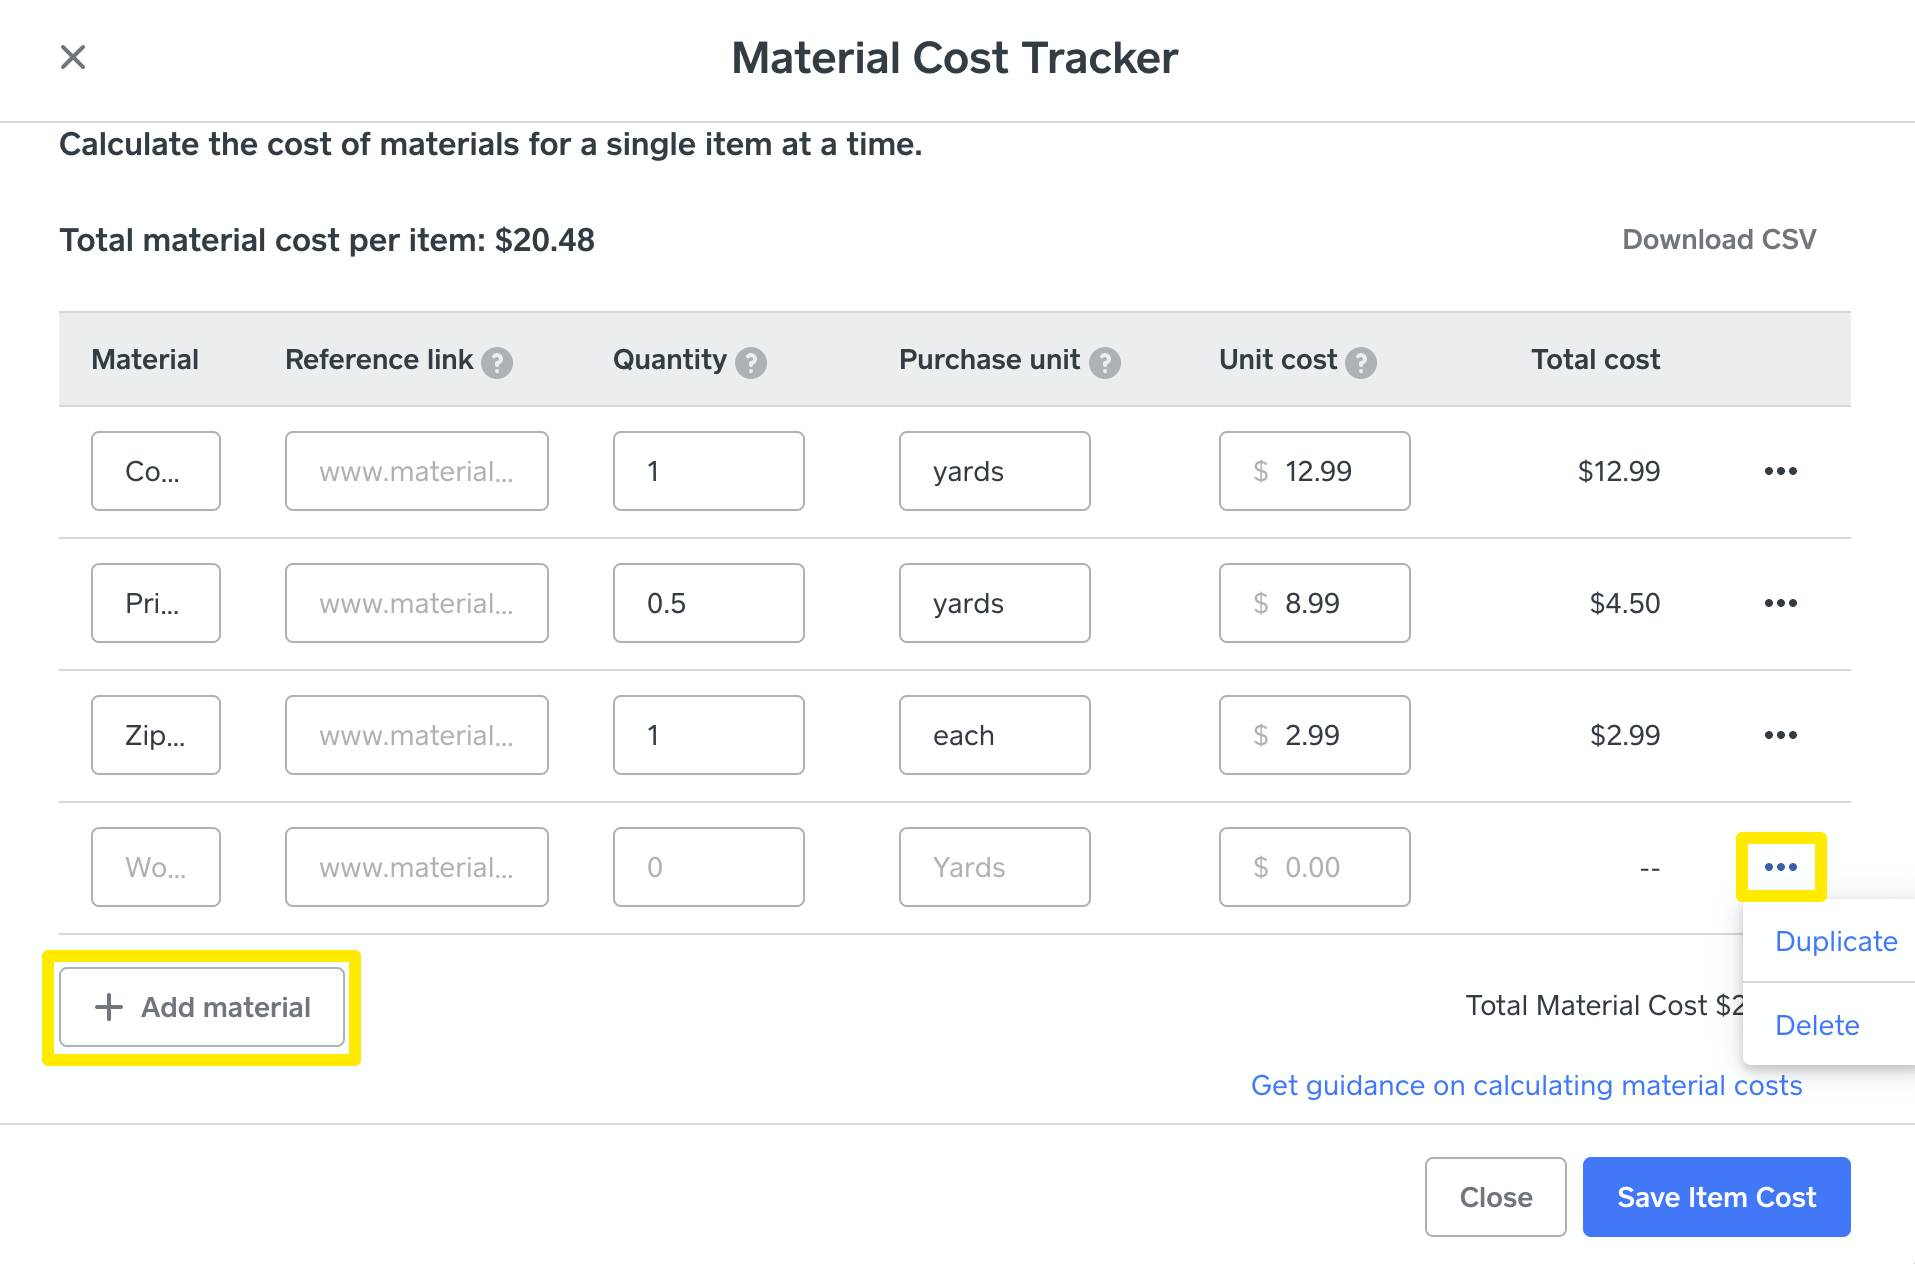Open the highlighted row menu on the empty material row
1915x1264 pixels.
click(x=1781, y=867)
